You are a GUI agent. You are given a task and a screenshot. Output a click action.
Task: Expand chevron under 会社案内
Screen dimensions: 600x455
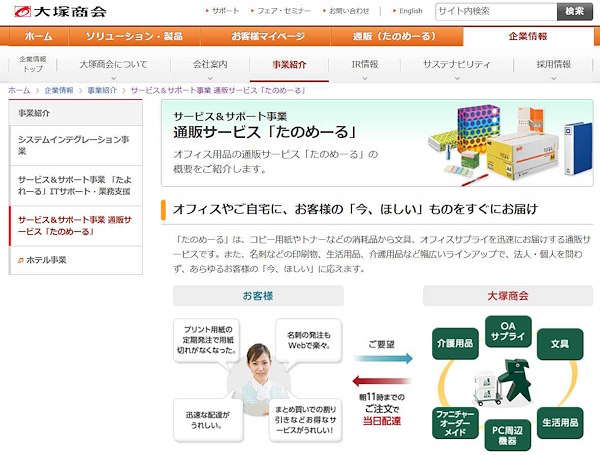tap(210, 78)
